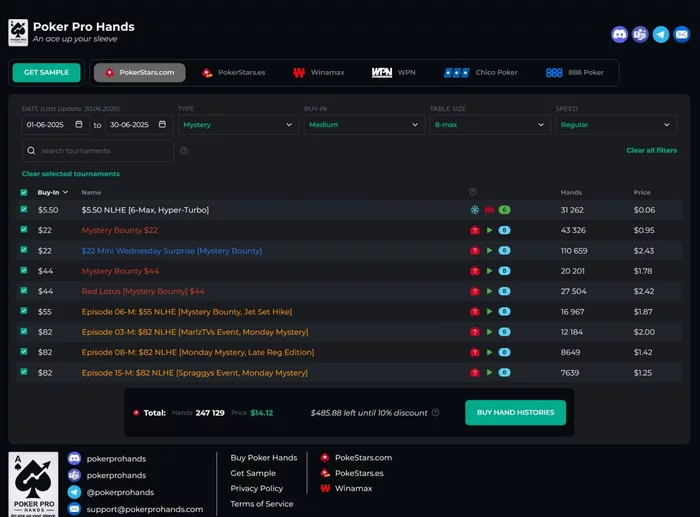Click the Microsoft Teams icon in header

[640, 34]
